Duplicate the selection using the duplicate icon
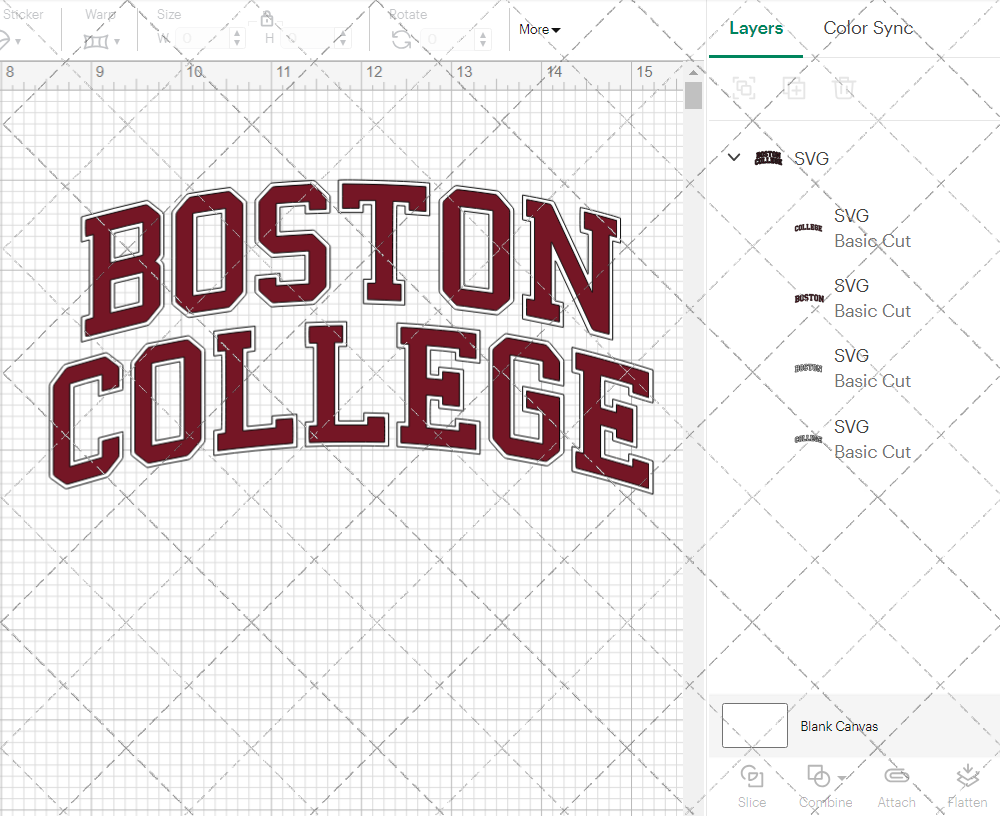Viewport: 1000px width, 816px height. click(x=794, y=88)
